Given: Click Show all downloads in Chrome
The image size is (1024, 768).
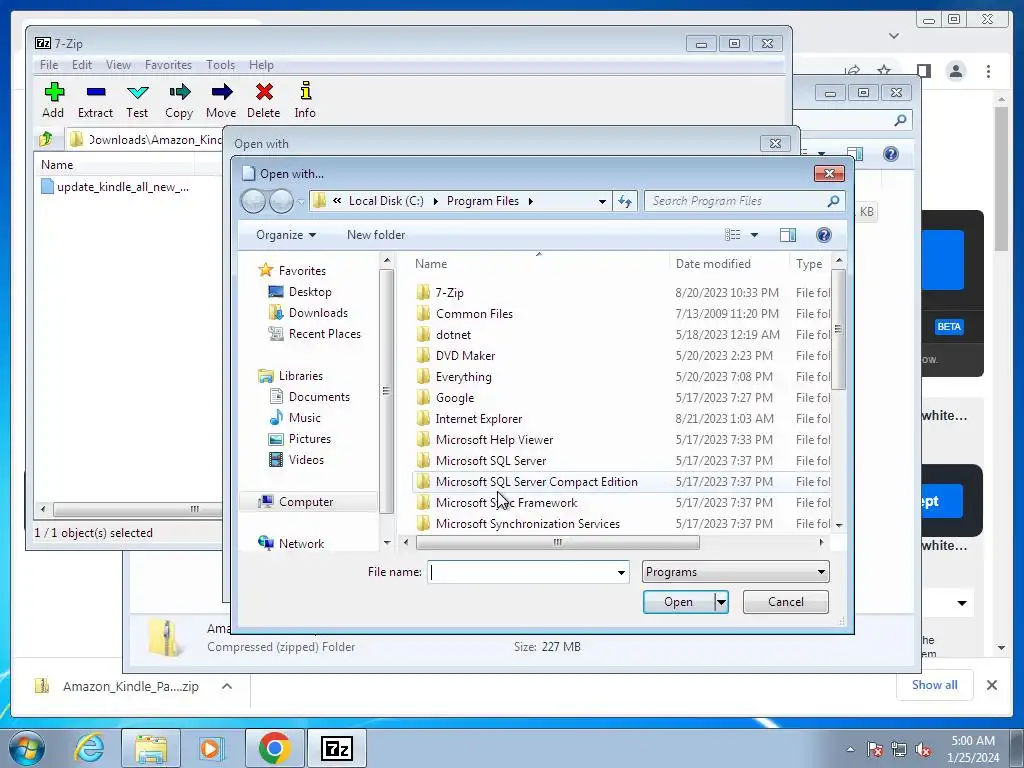Looking at the screenshot, I should coord(935,684).
